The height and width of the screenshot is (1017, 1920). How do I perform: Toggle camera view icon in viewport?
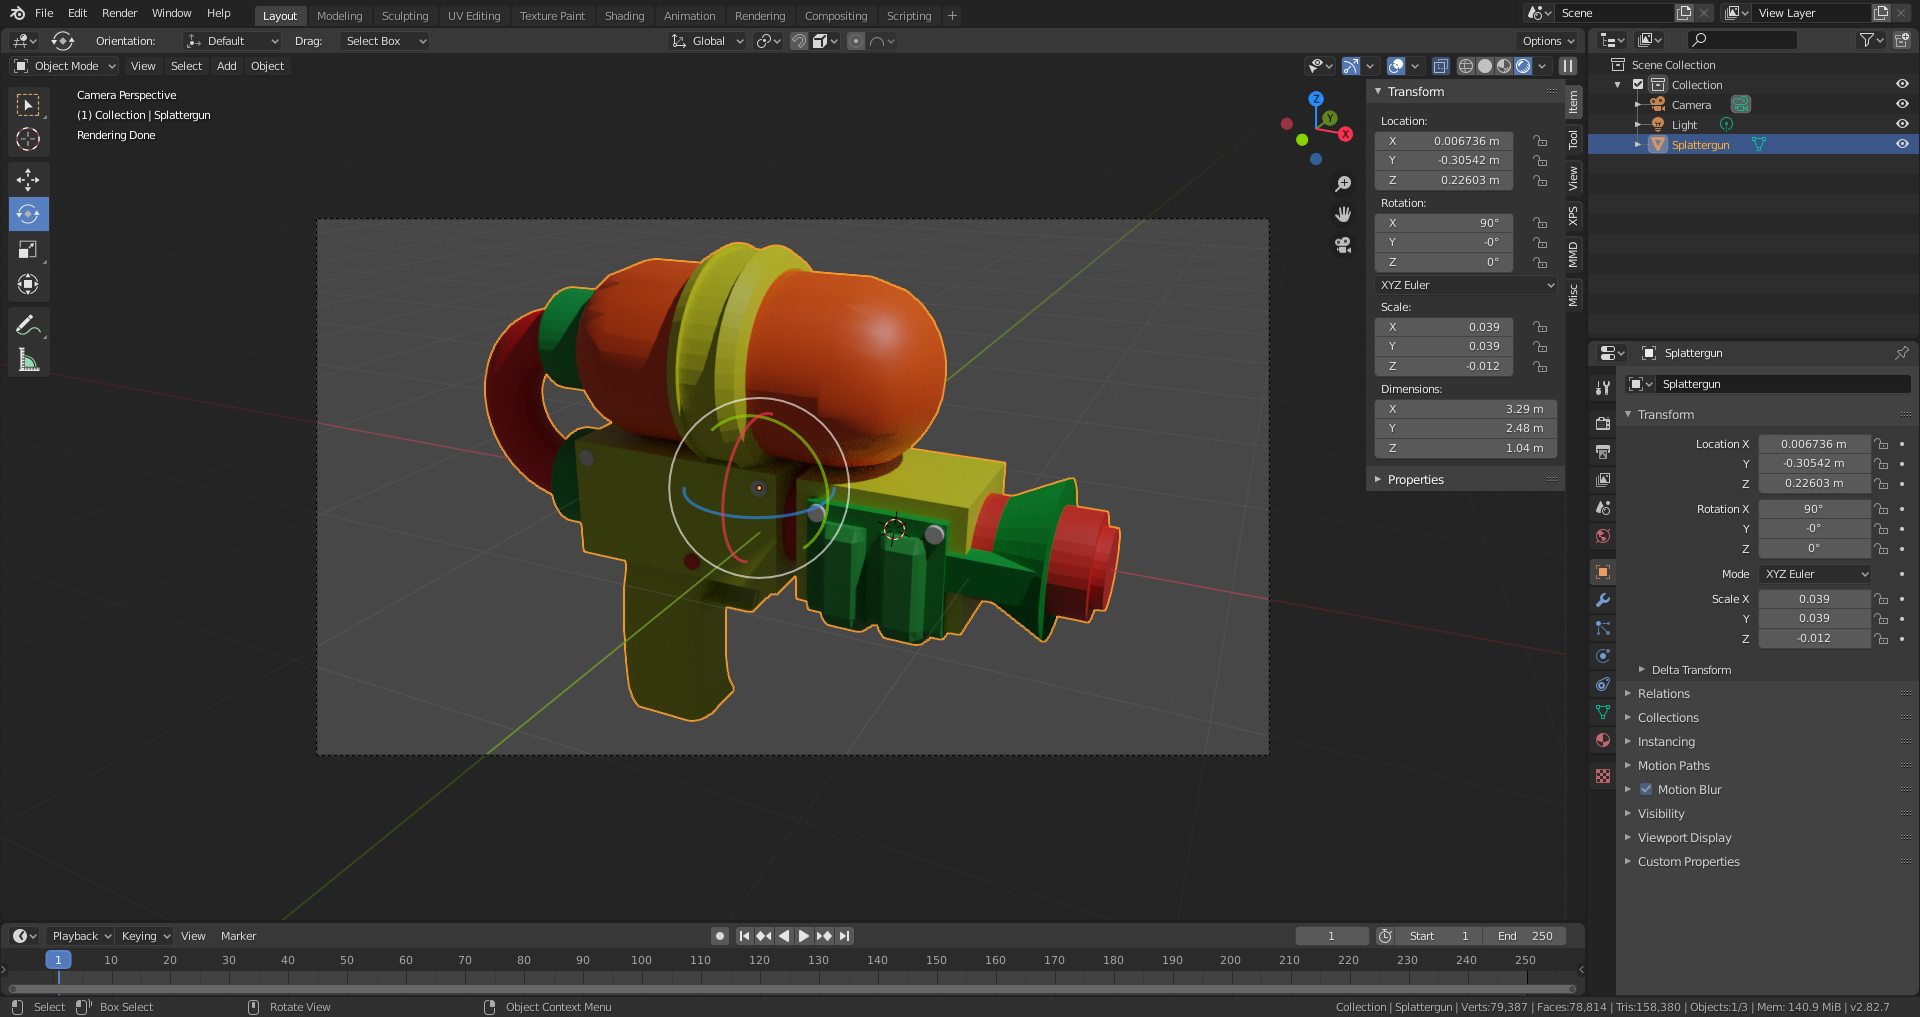point(1343,244)
